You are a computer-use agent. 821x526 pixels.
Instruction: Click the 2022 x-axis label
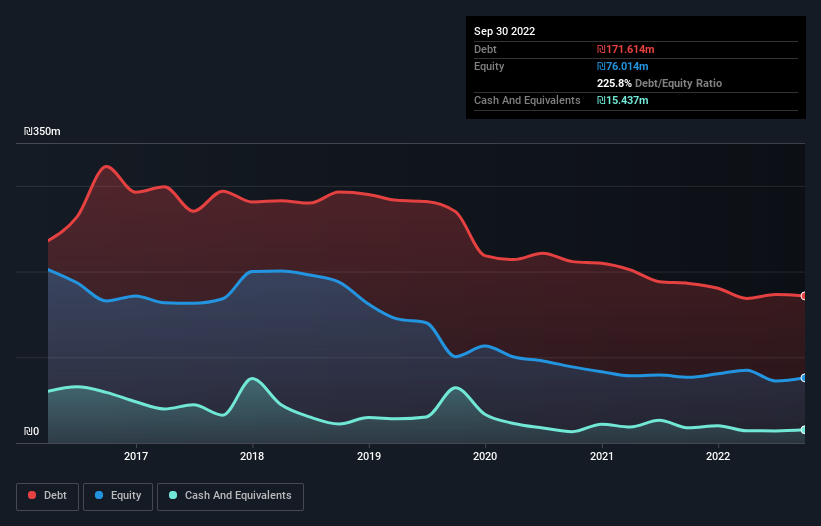tap(718, 456)
